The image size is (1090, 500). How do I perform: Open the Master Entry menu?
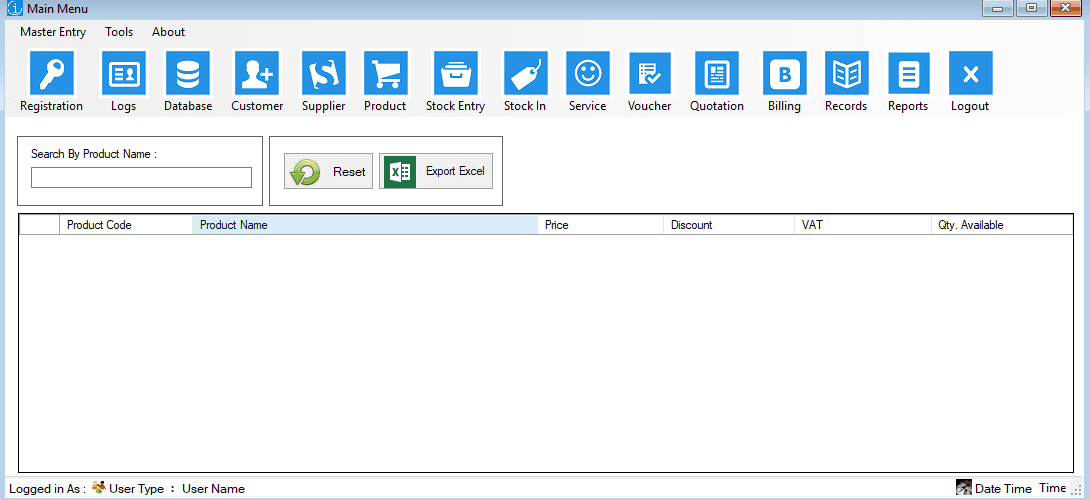[x=53, y=32]
